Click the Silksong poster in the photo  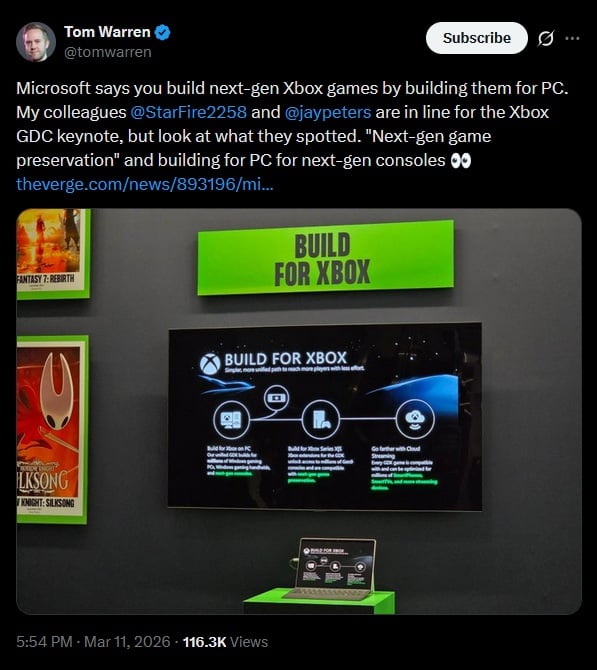coord(52,429)
